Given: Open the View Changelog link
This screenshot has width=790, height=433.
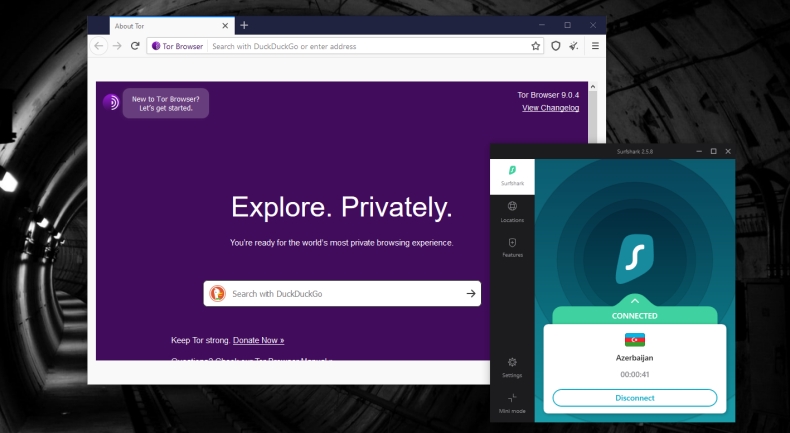Looking at the screenshot, I should [x=550, y=108].
